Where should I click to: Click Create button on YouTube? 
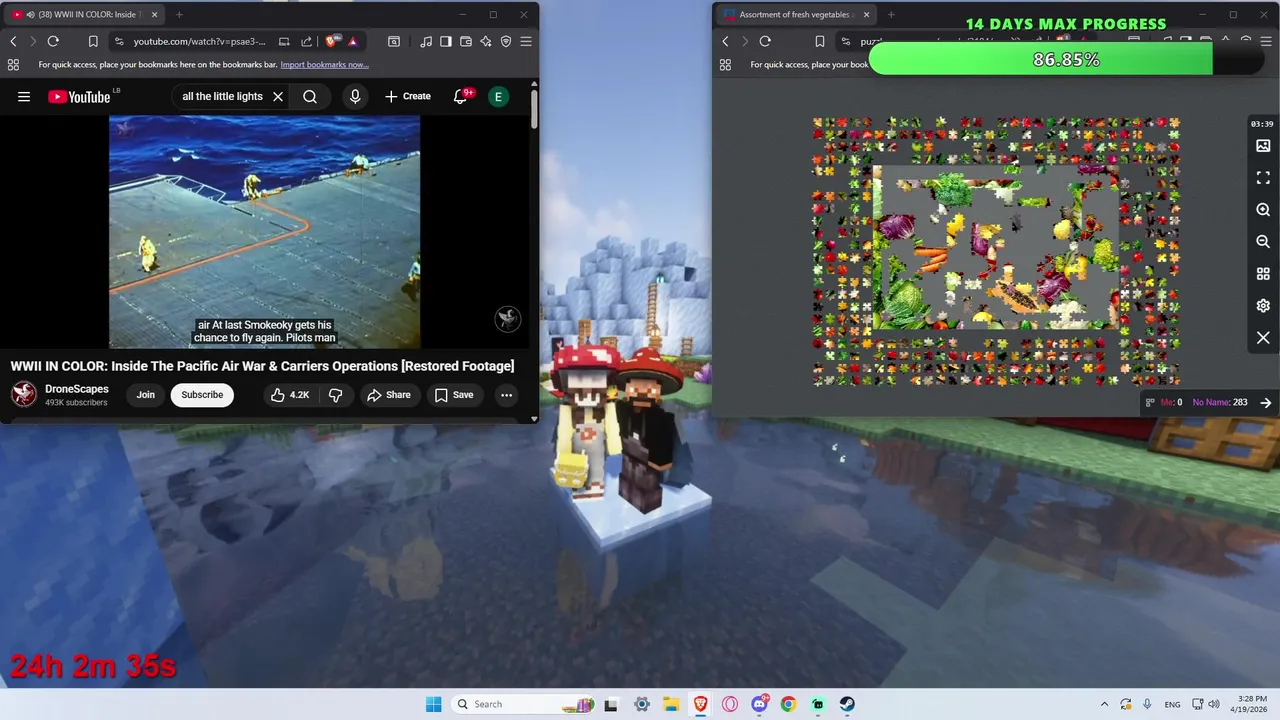(408, 97)
